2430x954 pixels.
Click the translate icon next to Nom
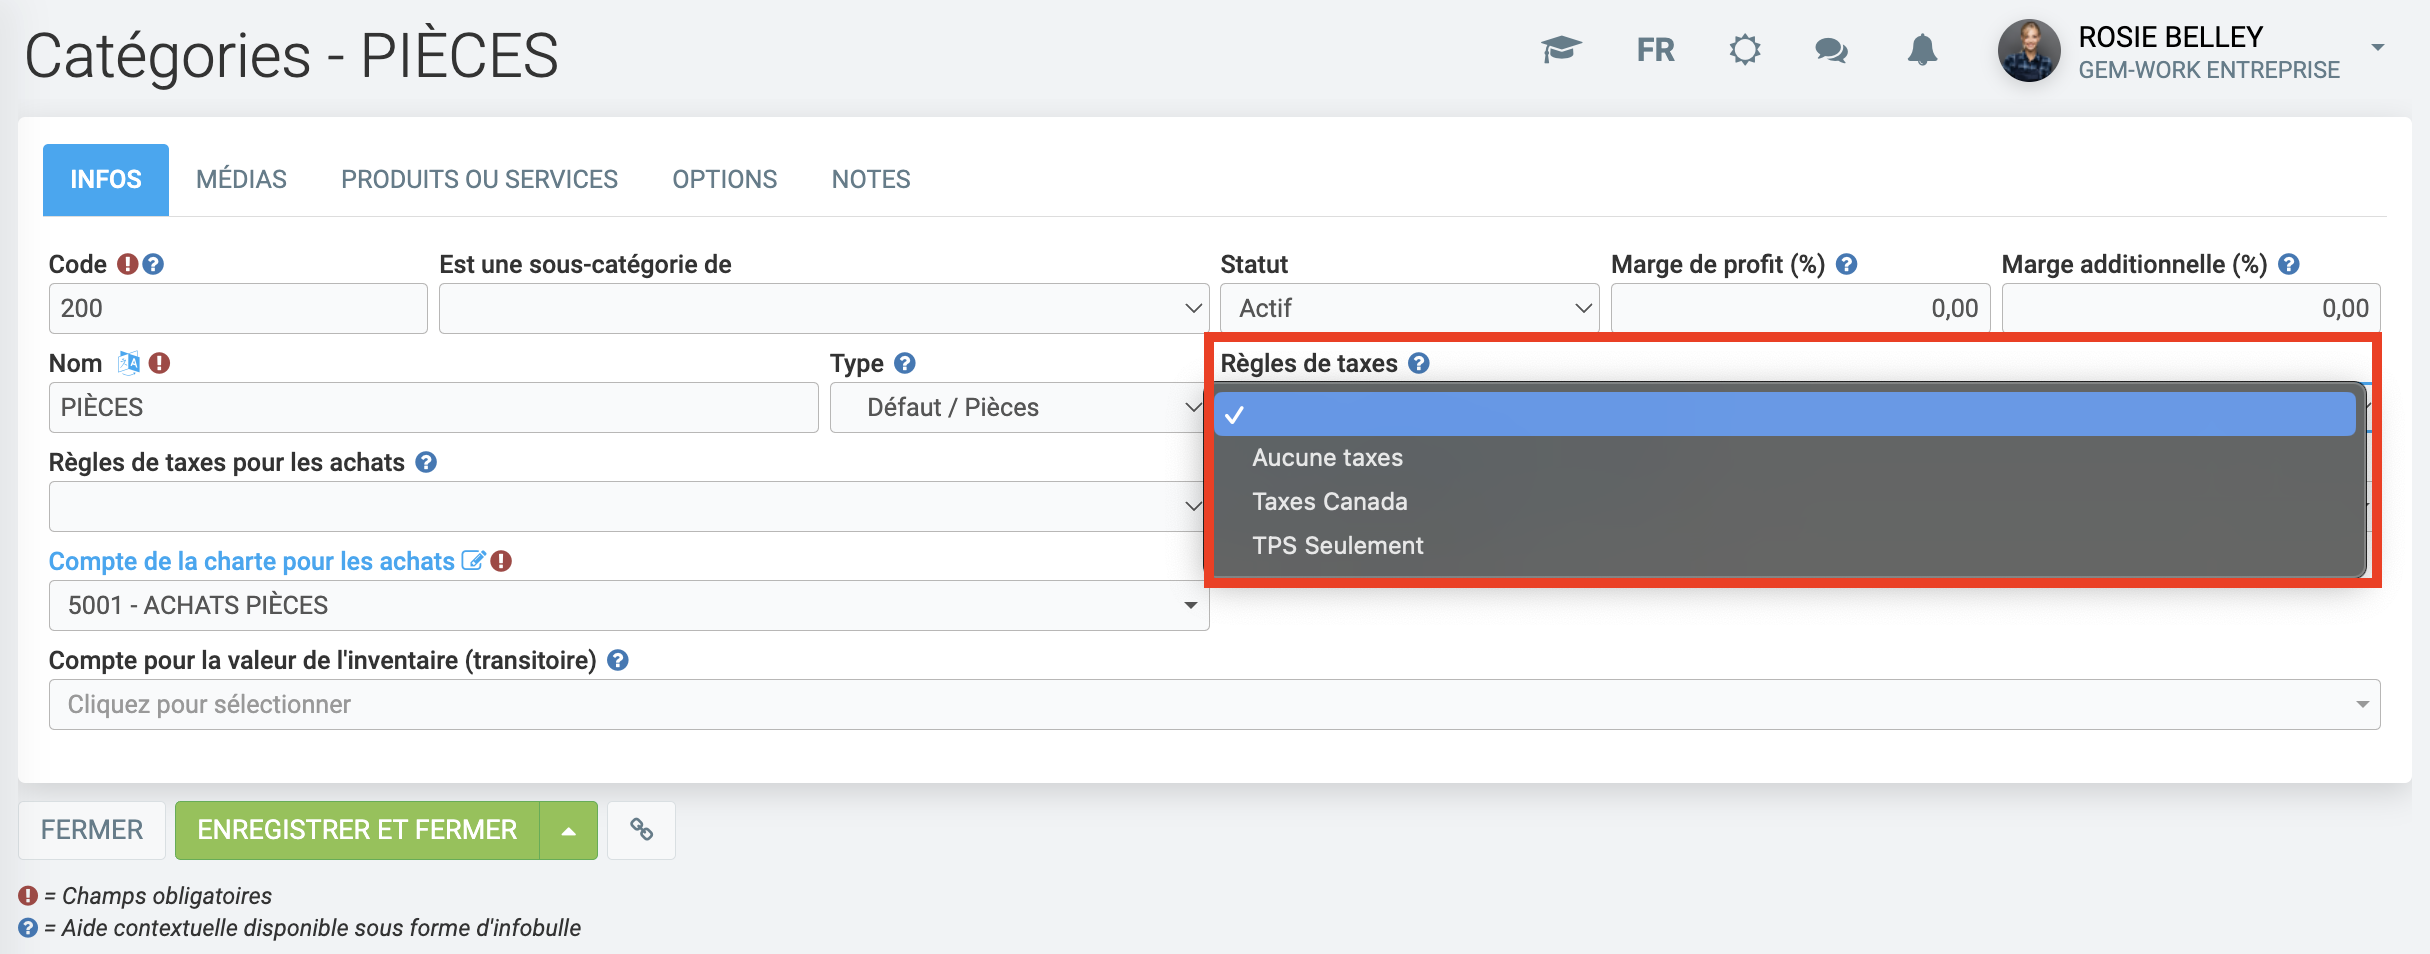click(x=128, y=363)
